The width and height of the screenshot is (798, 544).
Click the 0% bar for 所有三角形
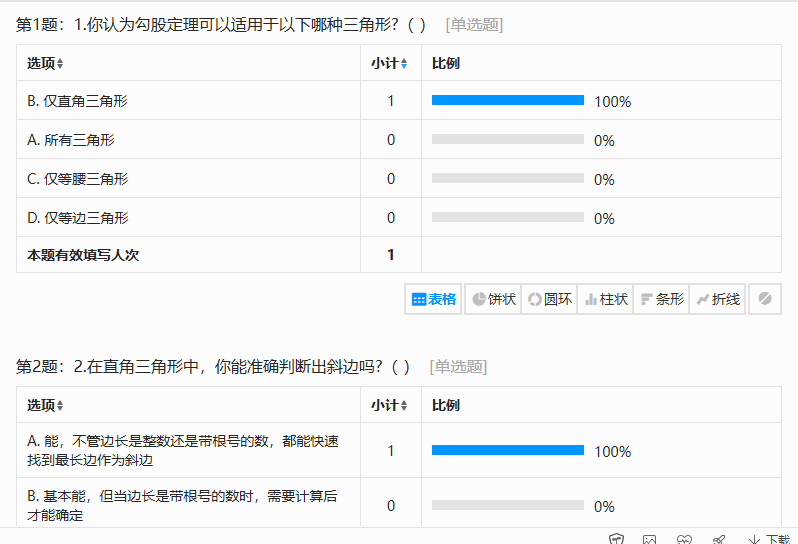point(507,140)
